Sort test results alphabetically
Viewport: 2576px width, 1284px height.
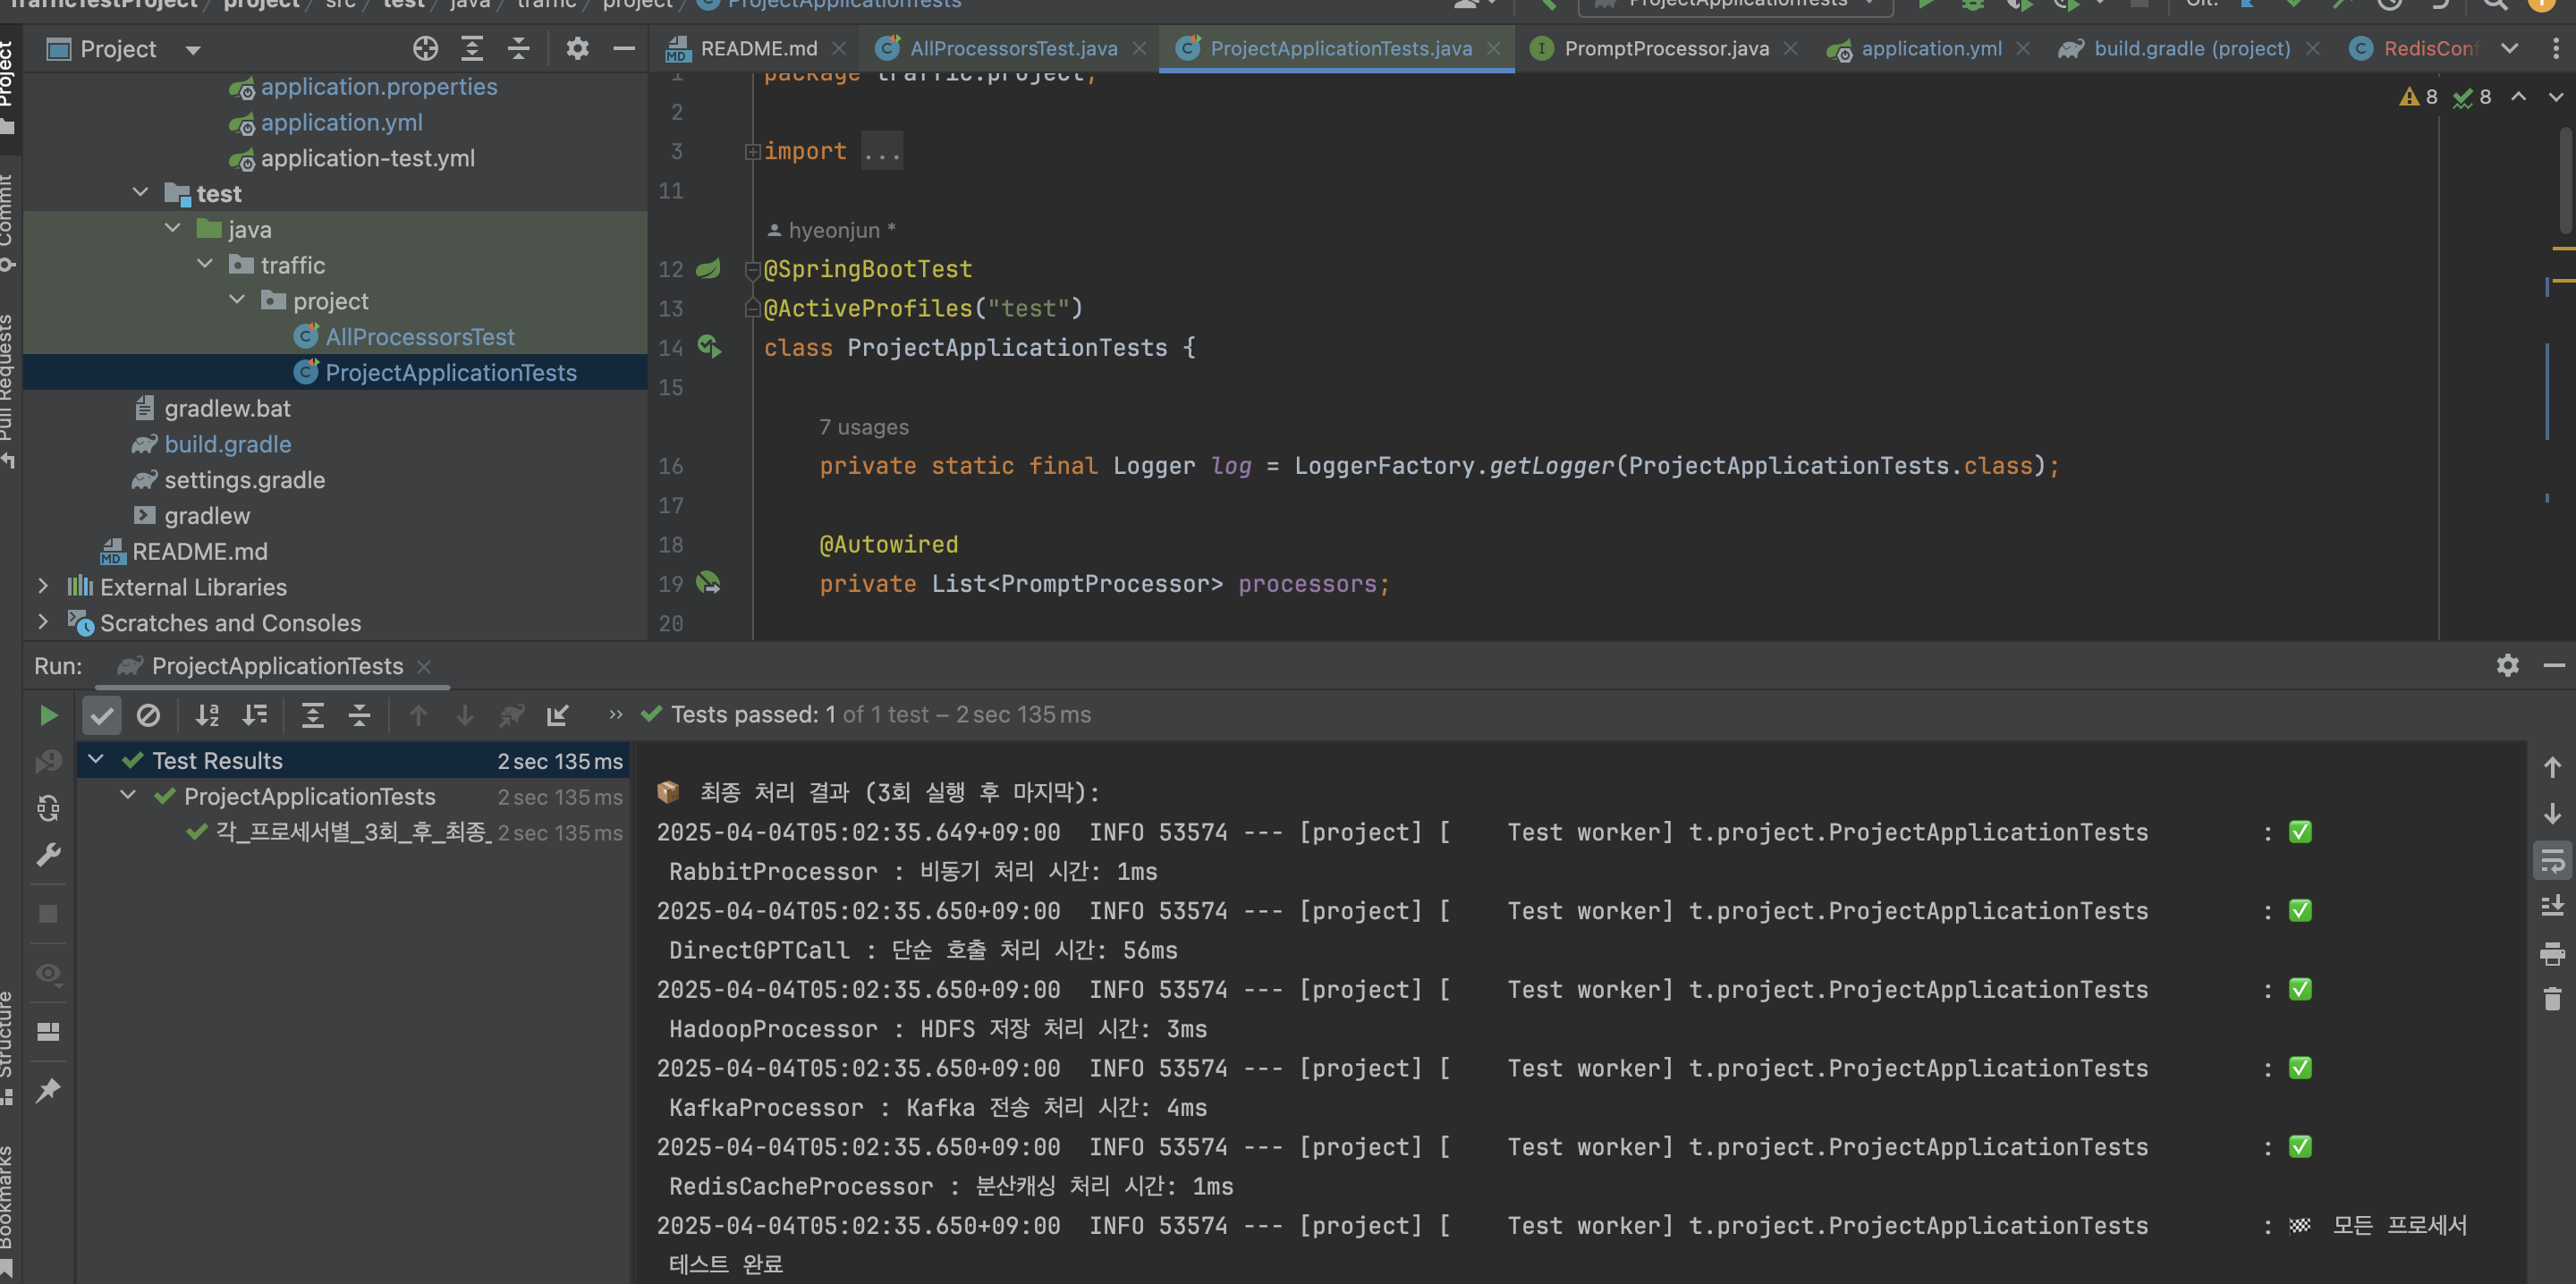(x=207, y=715)
